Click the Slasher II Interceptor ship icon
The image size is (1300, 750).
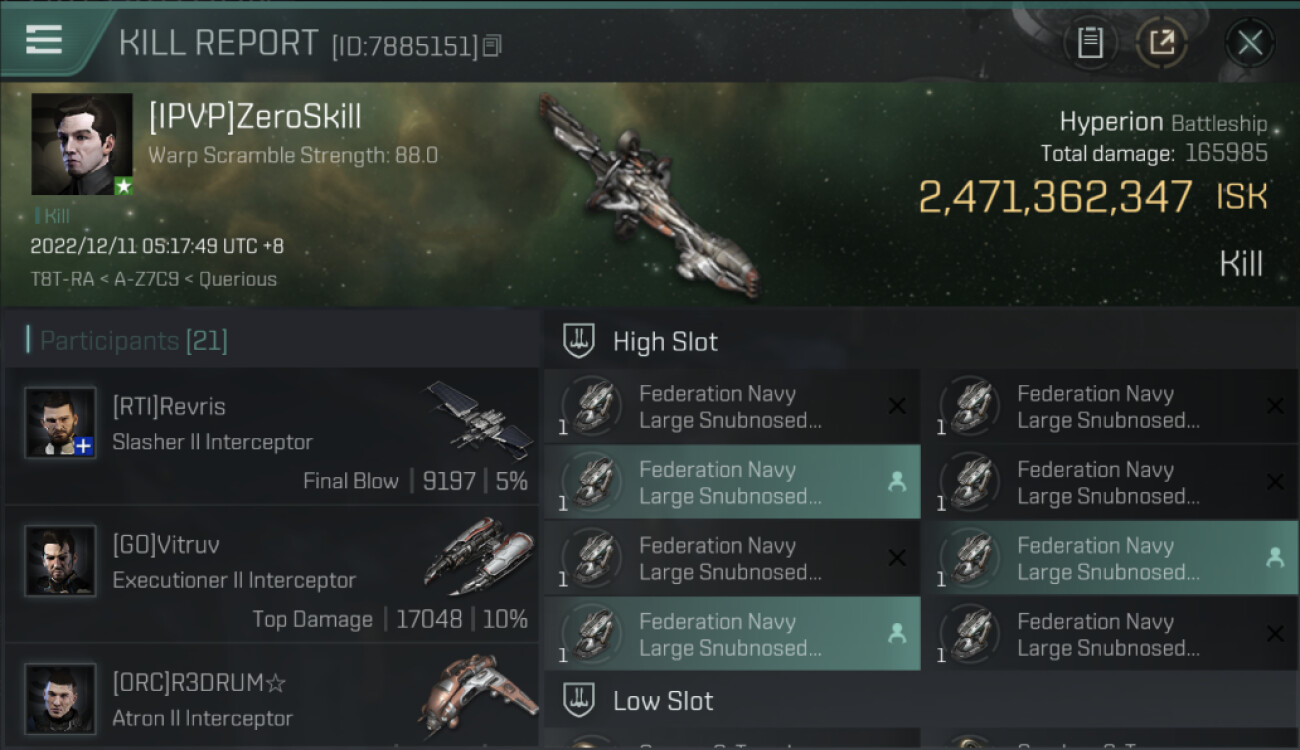pyautogui.click(x=479, y=418)
